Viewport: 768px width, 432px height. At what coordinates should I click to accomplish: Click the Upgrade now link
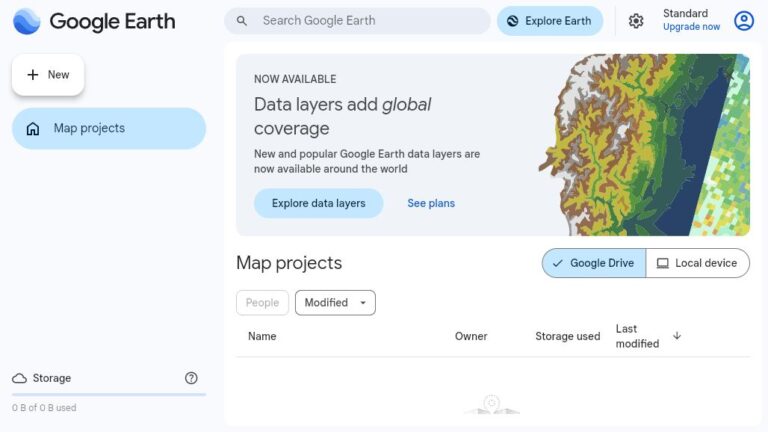coord(691,27)
